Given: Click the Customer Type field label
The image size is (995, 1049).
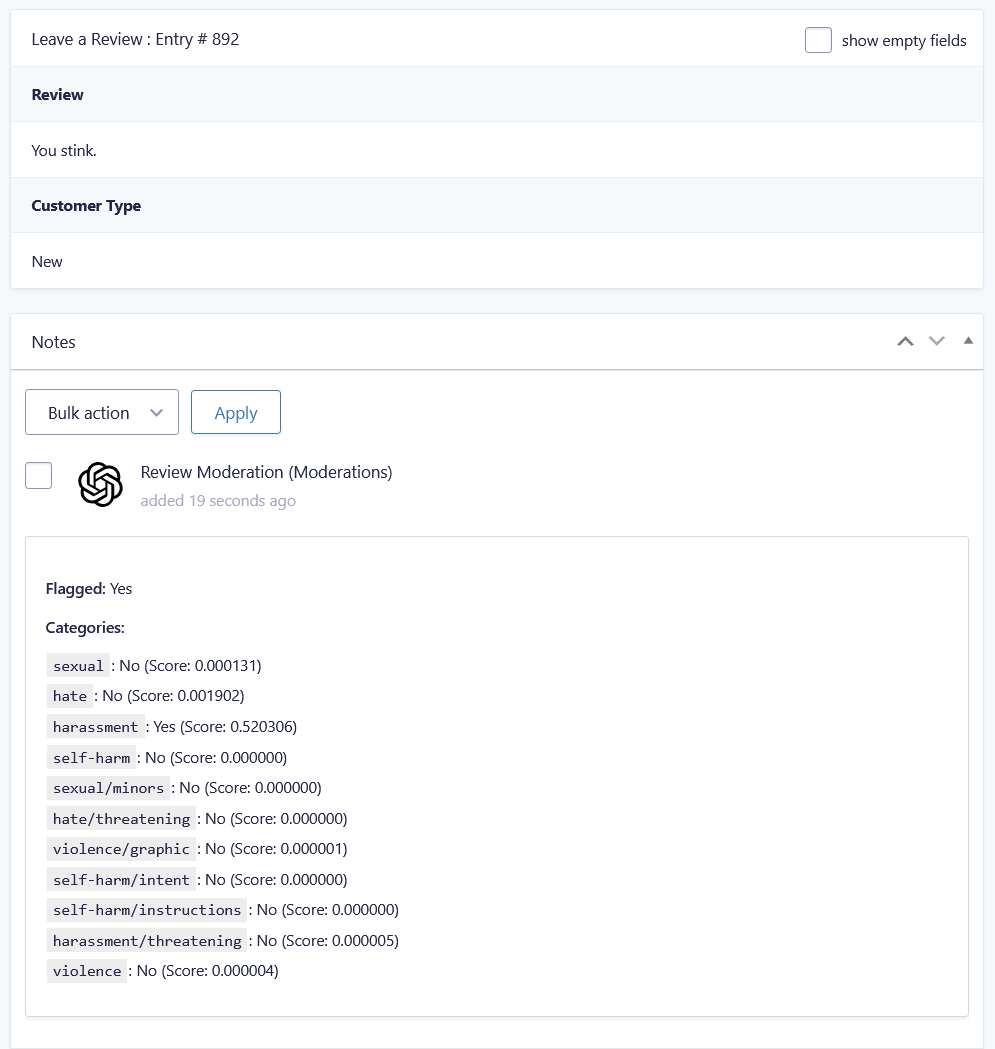Looking at the screenshot, I should click(86, 206).
